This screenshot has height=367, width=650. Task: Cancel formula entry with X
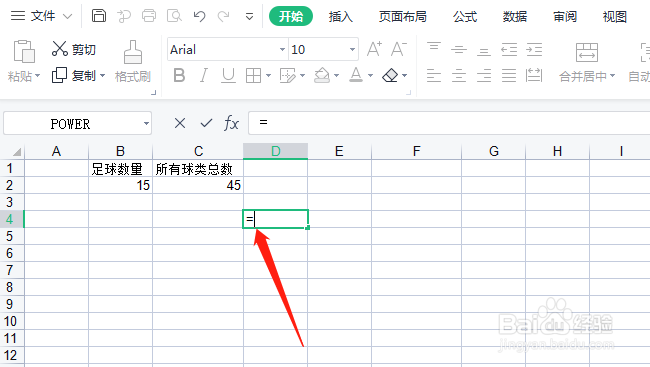tap(180, 123)
